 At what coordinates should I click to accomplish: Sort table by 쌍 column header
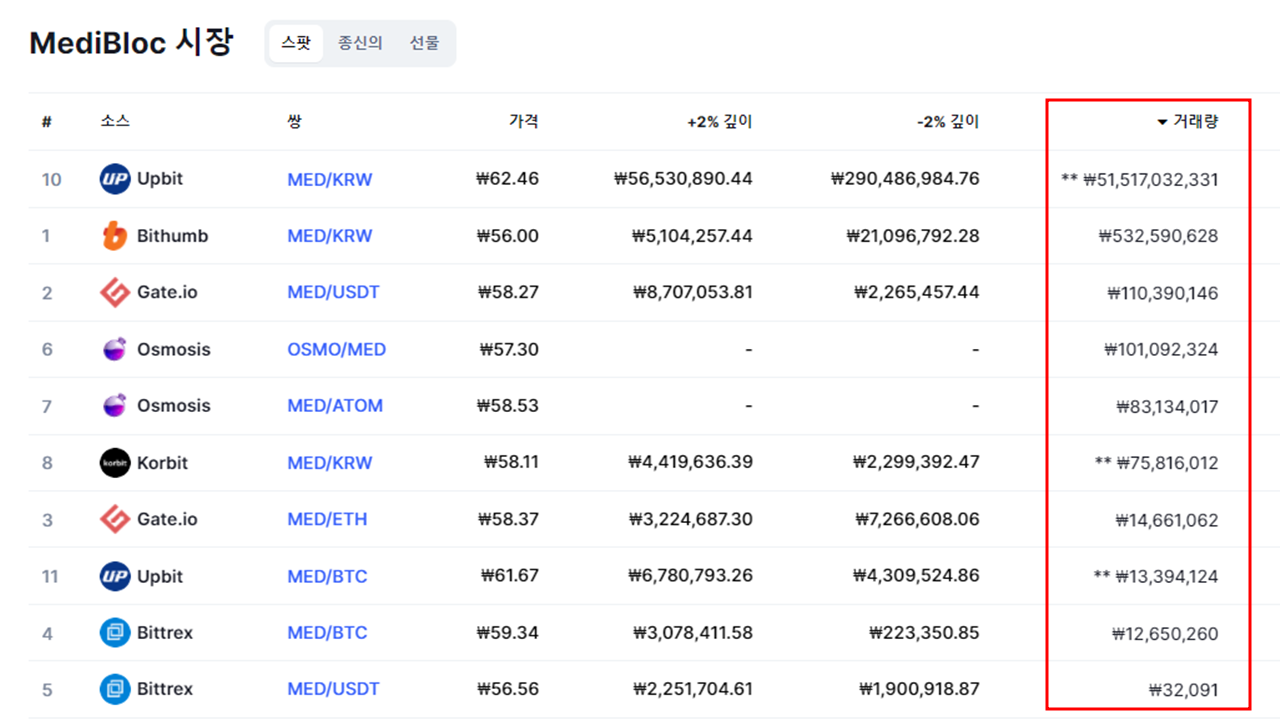coord(294,122)
